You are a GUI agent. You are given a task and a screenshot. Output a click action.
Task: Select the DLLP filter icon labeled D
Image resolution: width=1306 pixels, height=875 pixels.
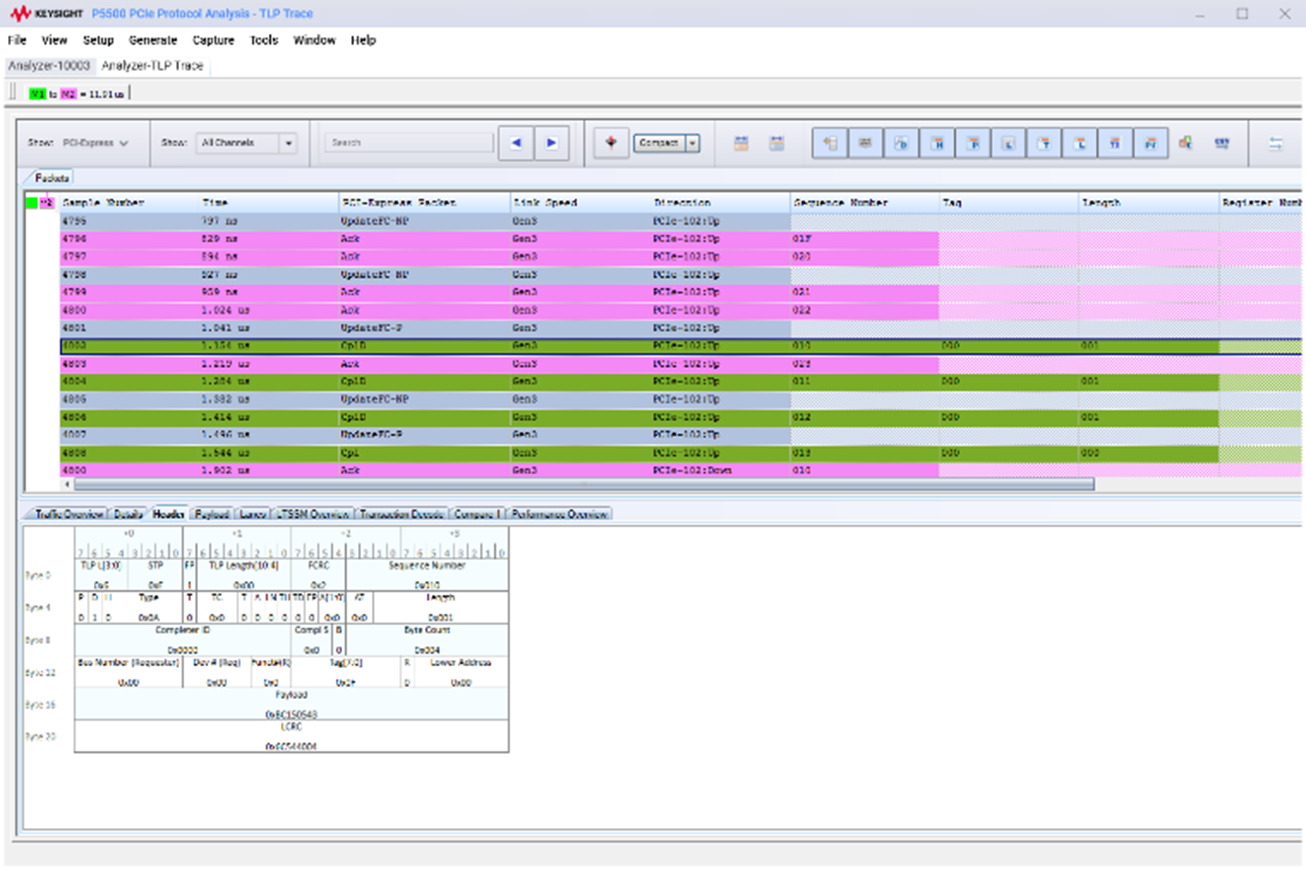point(902,142)
